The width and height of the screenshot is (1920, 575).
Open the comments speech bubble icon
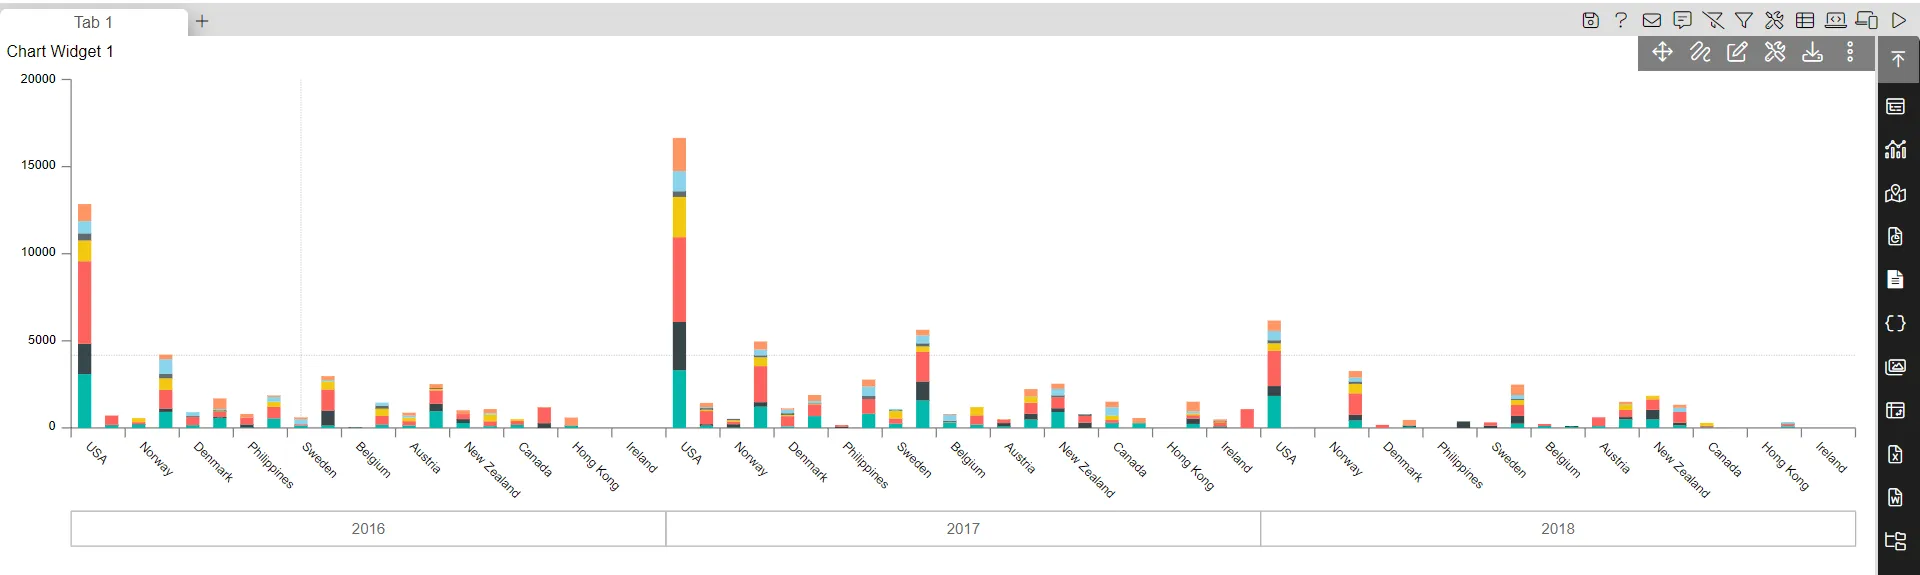pos(1683,20)
